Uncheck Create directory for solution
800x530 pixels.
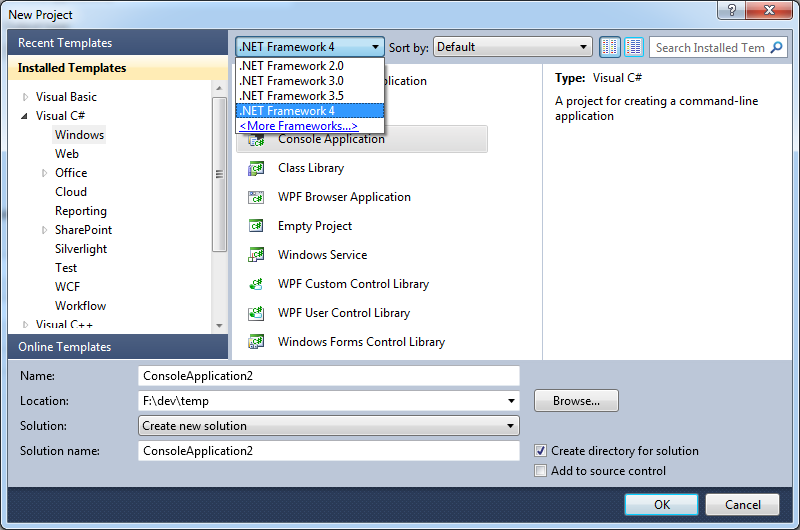tap(541, 451)
